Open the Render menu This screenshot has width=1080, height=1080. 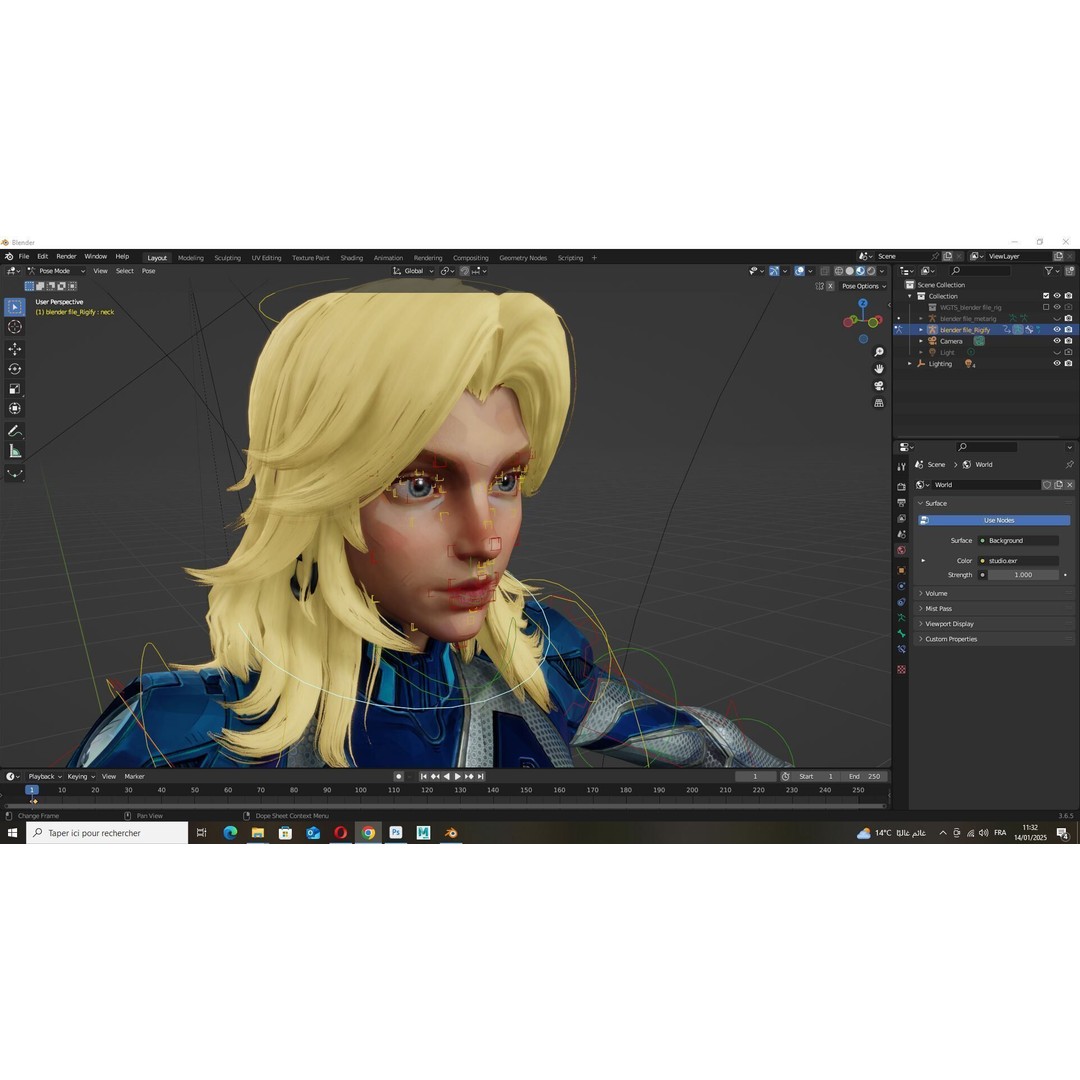click(66, 256)
